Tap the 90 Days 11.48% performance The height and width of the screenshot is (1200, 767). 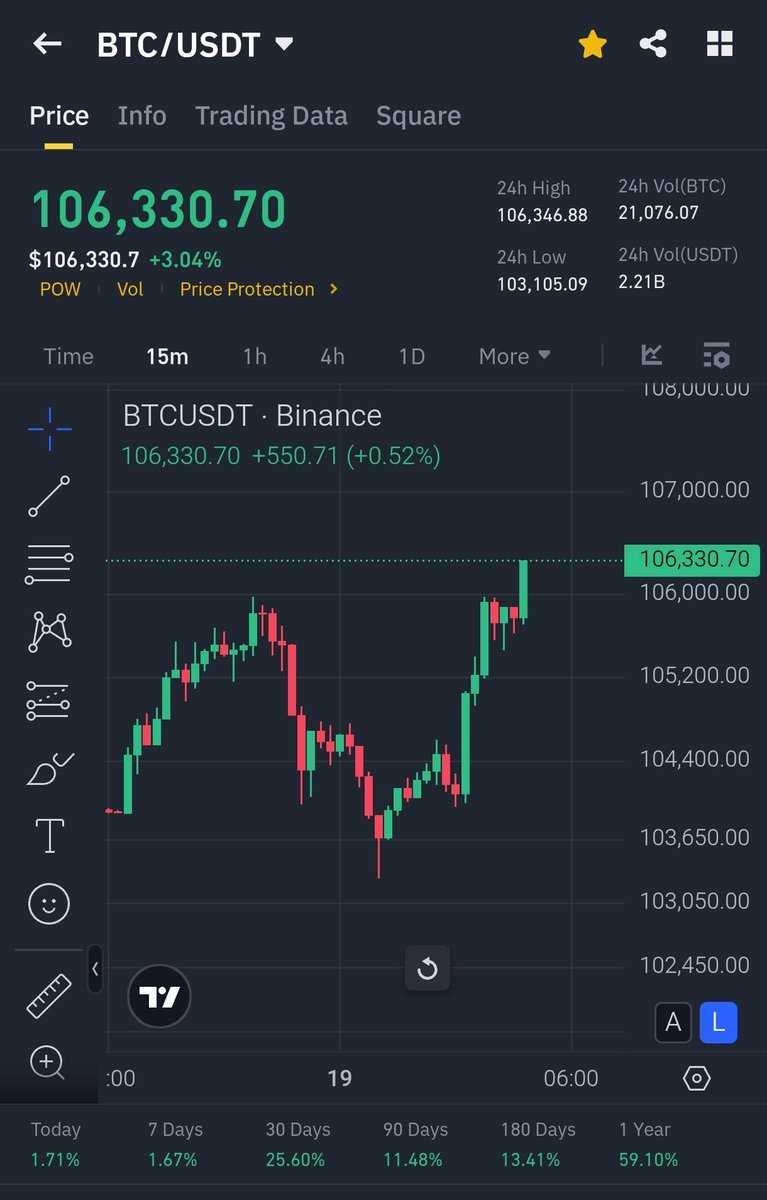(415, 1145)
